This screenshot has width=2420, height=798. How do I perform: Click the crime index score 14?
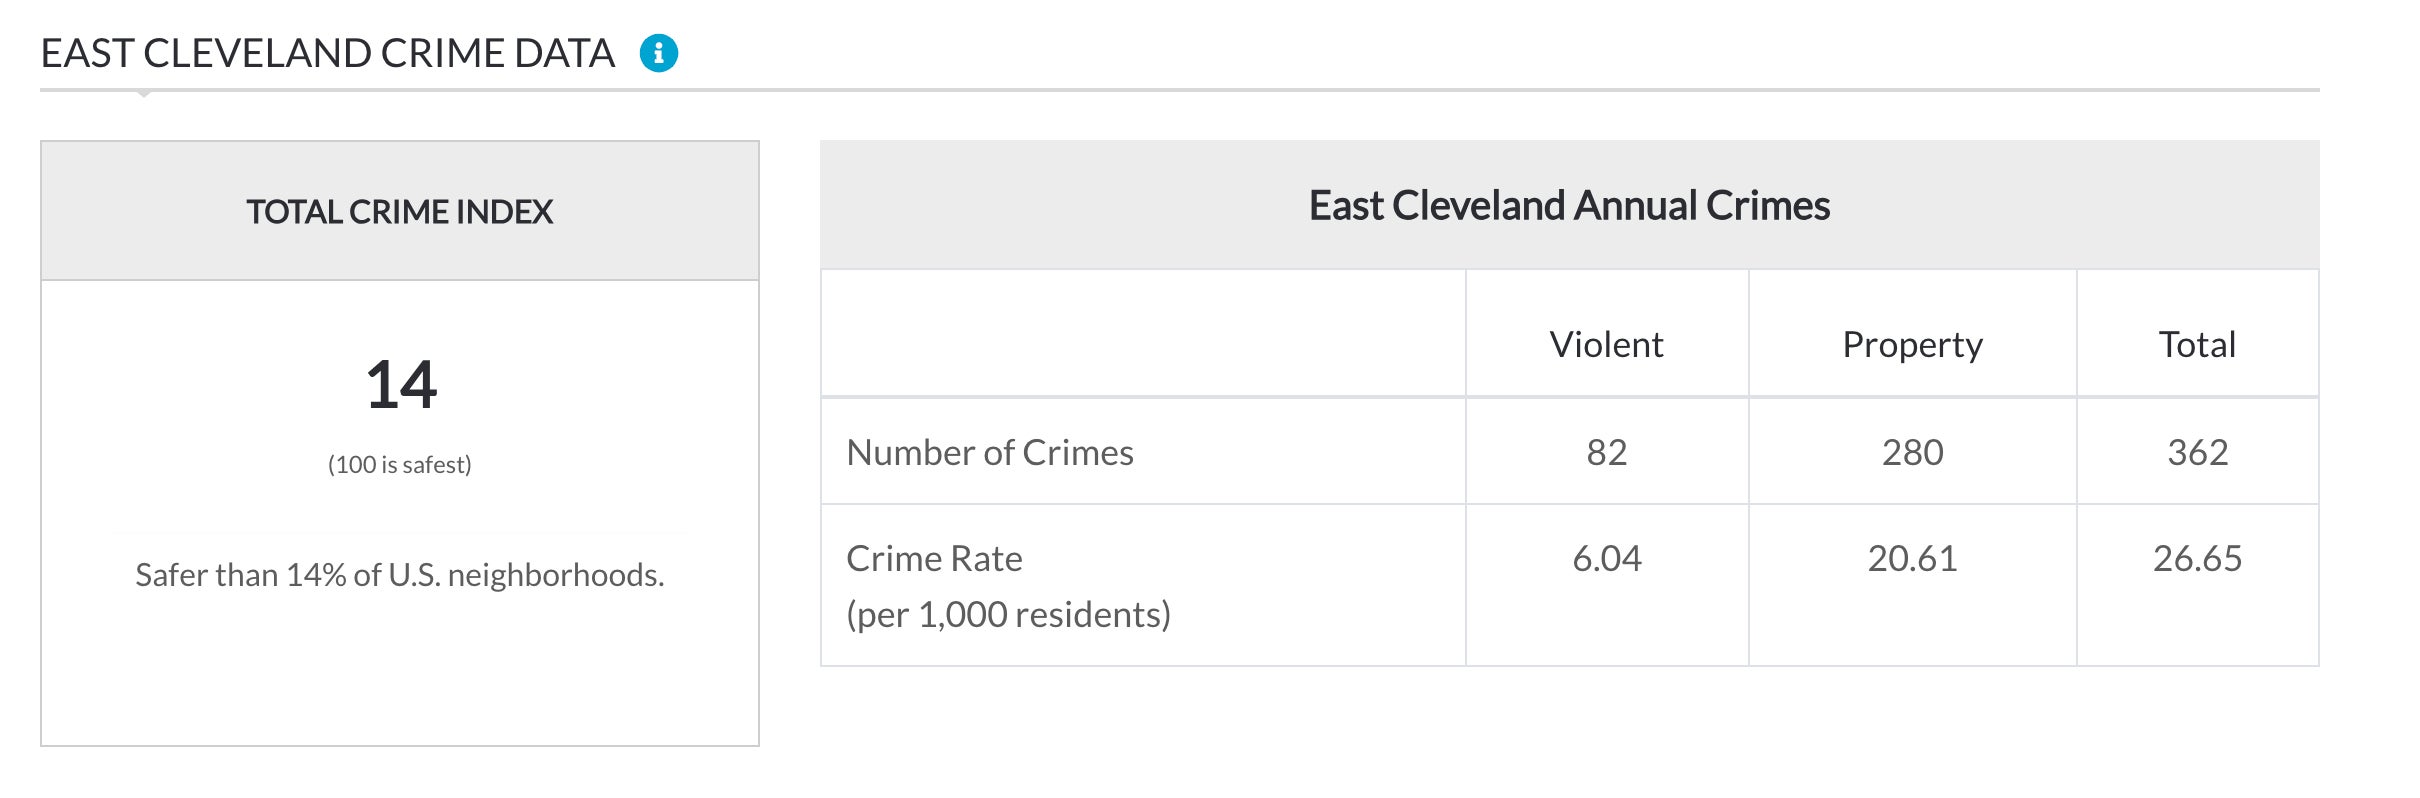tap(400, 385)
